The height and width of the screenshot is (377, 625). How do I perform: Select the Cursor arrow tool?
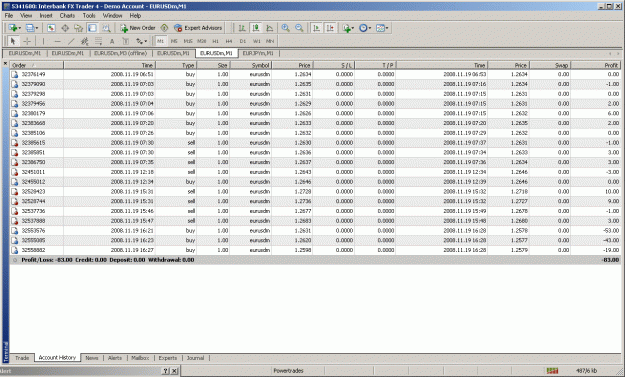(13, 41)
